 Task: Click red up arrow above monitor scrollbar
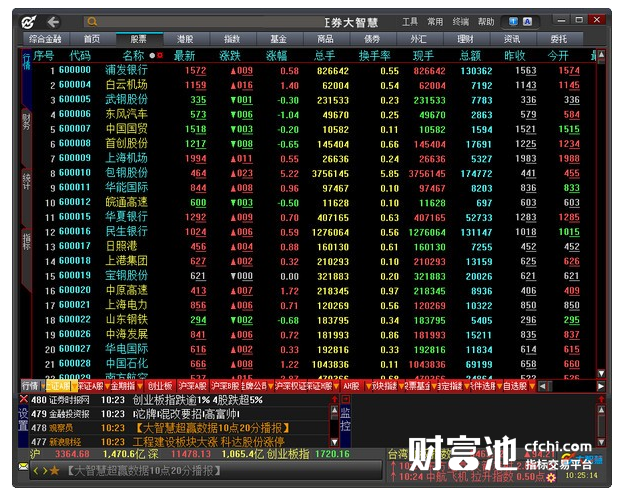point(601,399)
